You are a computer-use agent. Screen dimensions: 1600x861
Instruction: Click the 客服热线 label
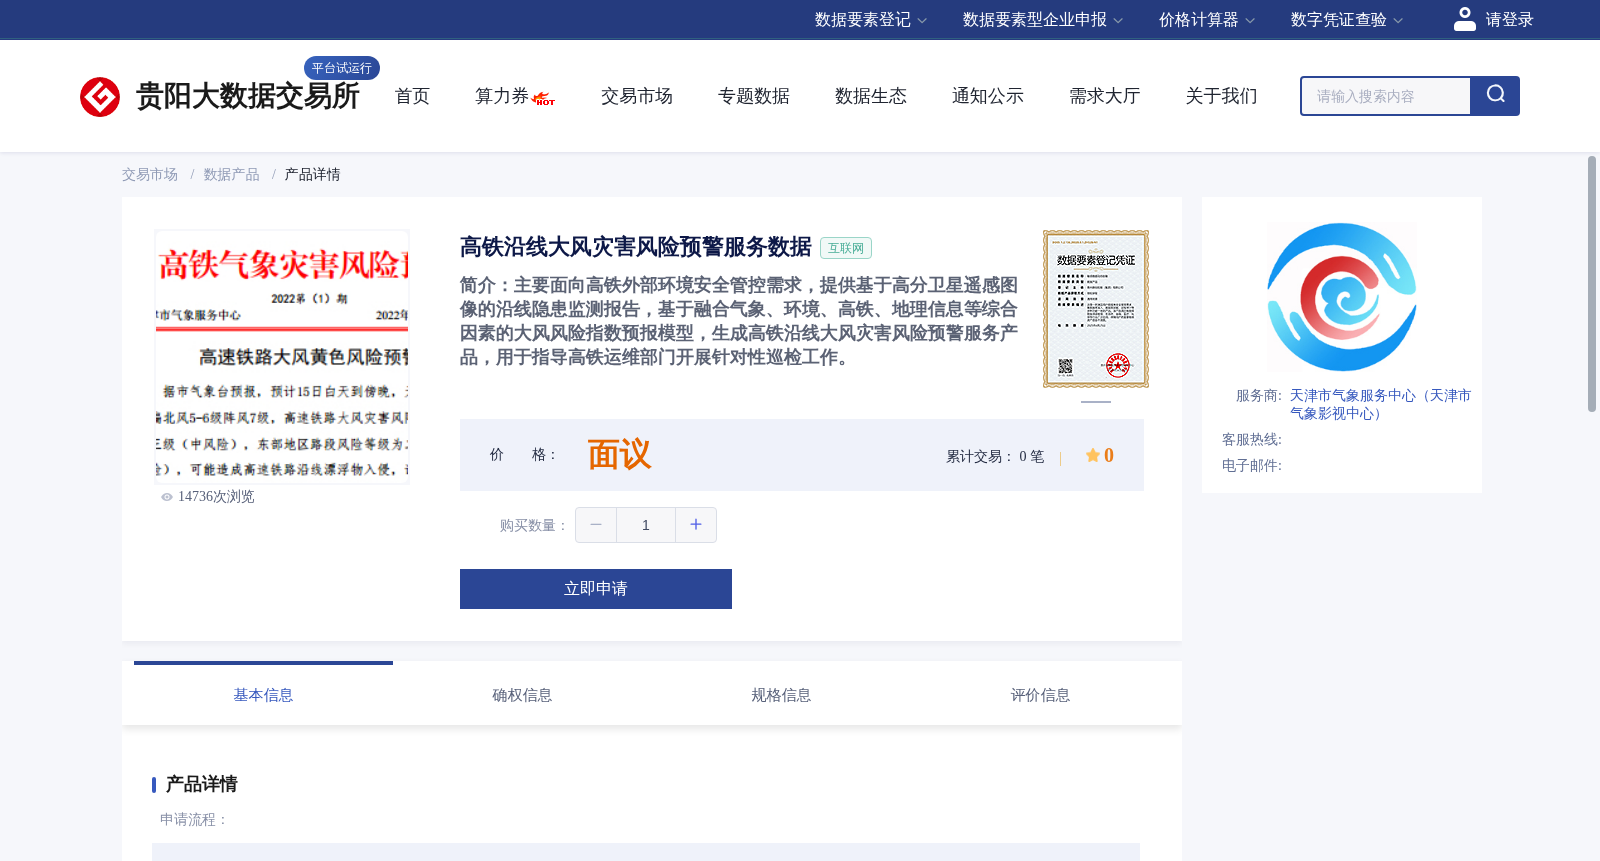tap(1252, 440)
